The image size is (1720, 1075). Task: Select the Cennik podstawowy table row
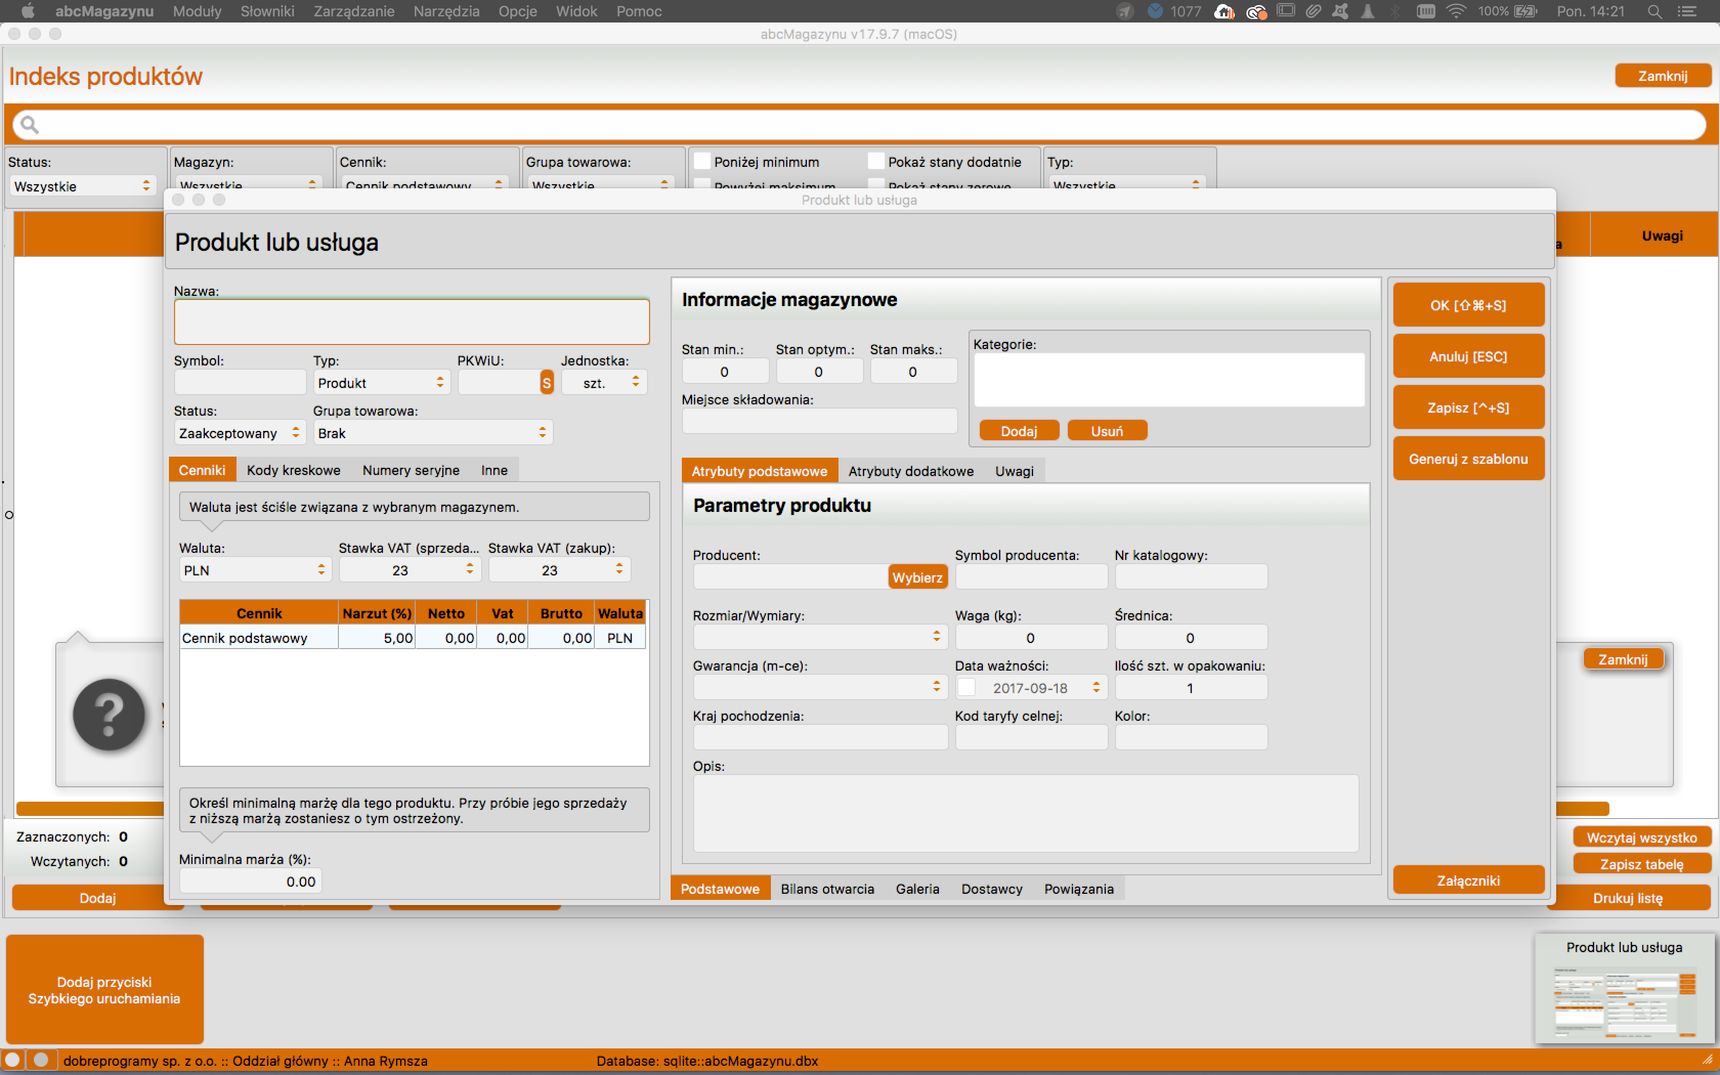(413, 638)
